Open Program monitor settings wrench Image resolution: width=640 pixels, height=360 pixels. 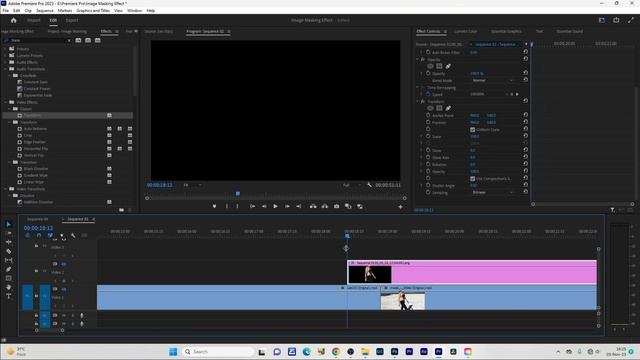click(x=369, y=185)
